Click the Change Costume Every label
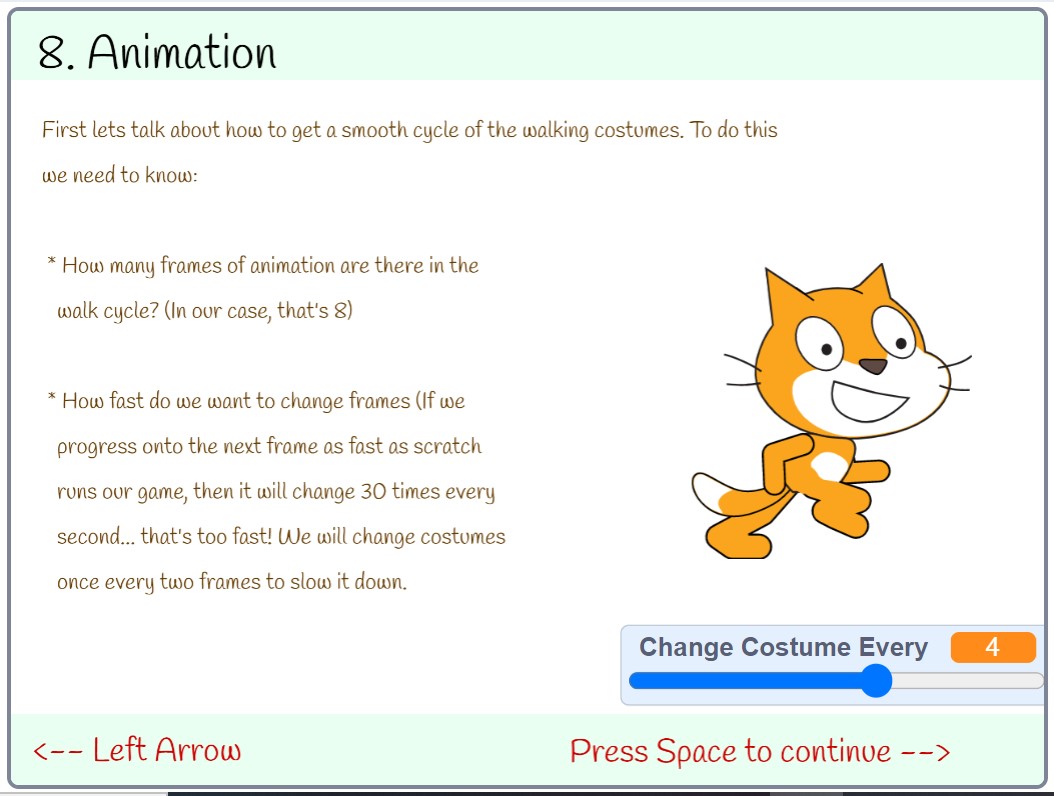 coord(783,648)
